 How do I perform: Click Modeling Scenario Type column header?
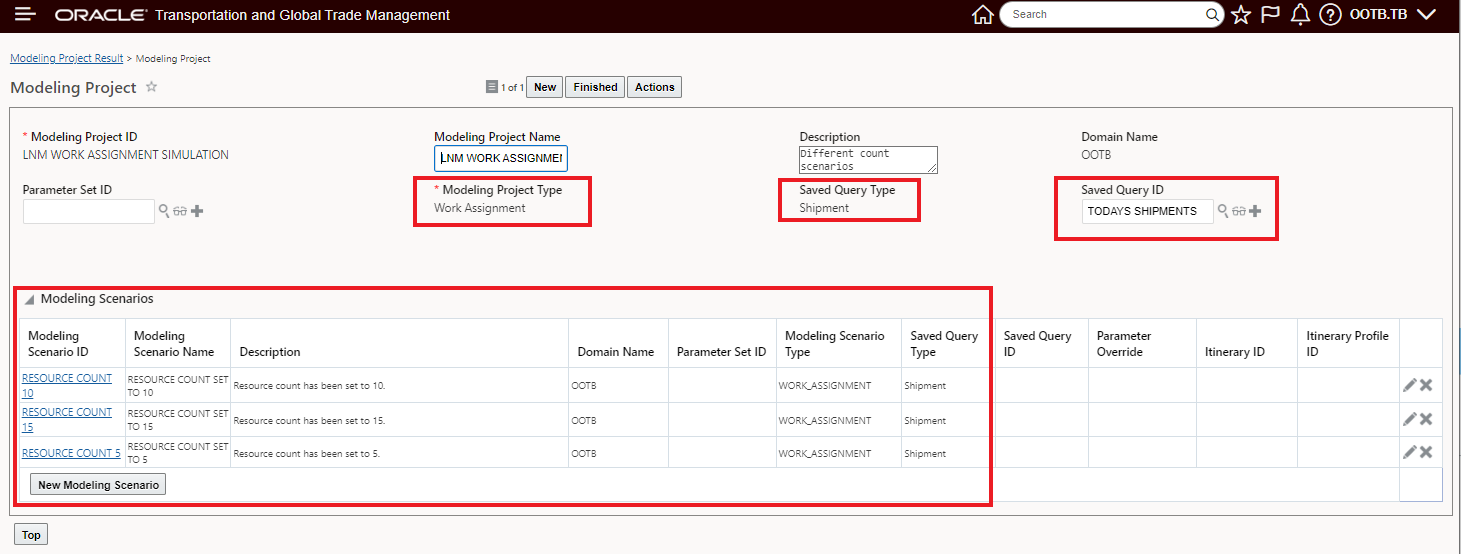pyautogui.click(x=838, y=343)
